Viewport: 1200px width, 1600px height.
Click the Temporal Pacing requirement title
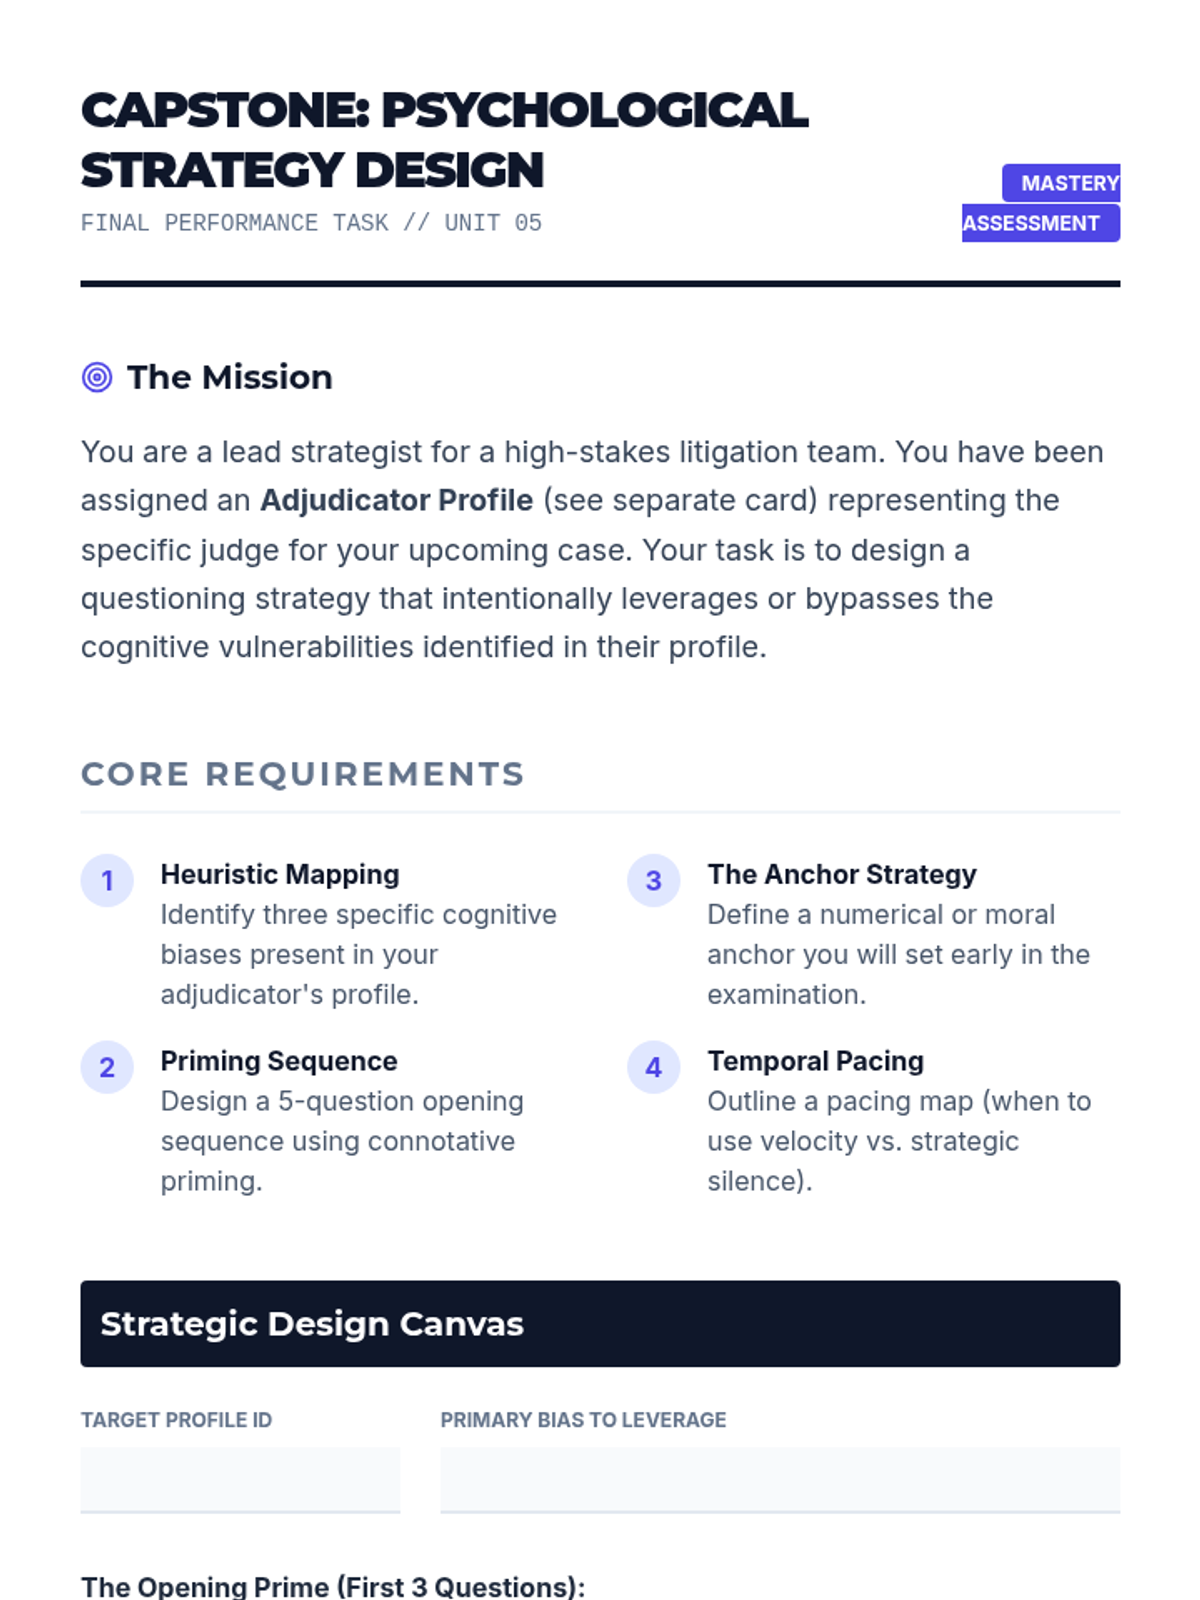click(x=815, y=1061)
